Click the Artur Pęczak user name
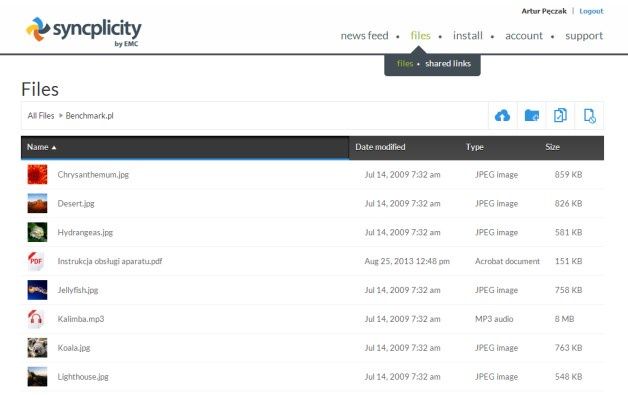This screenshot has width=628, height=395. tap(544, 11)
